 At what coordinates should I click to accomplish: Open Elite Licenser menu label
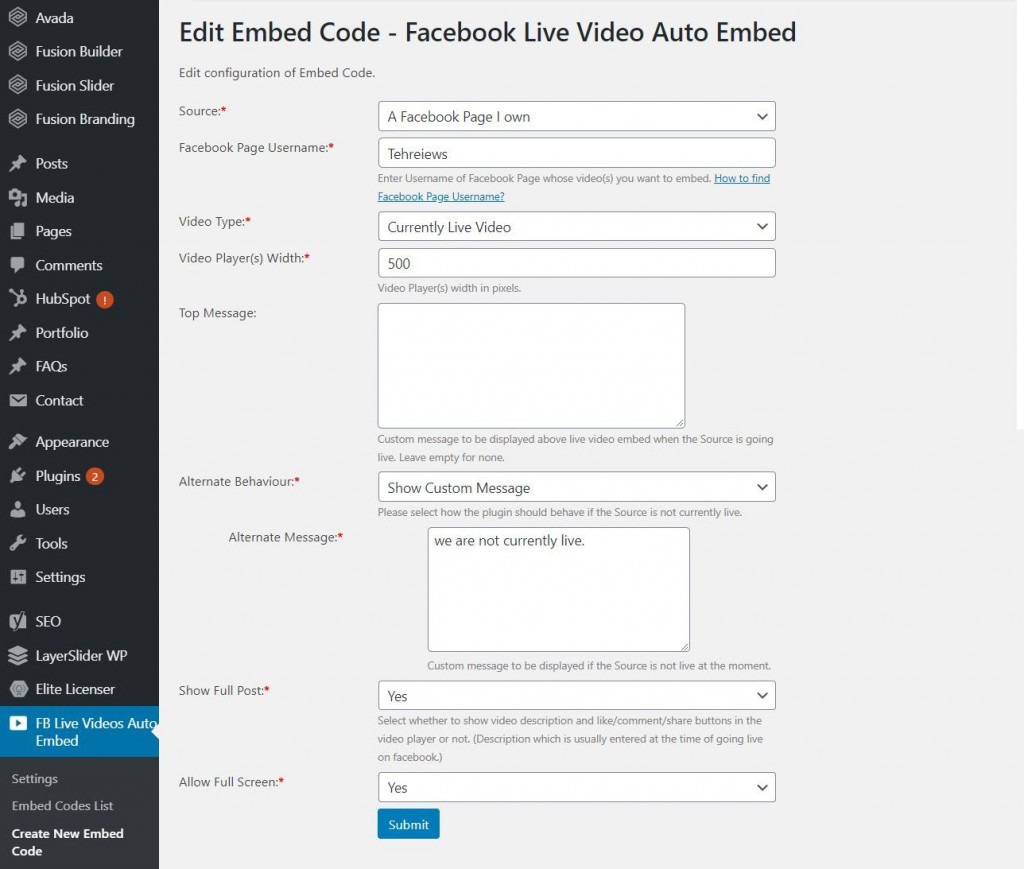[74, 689]
